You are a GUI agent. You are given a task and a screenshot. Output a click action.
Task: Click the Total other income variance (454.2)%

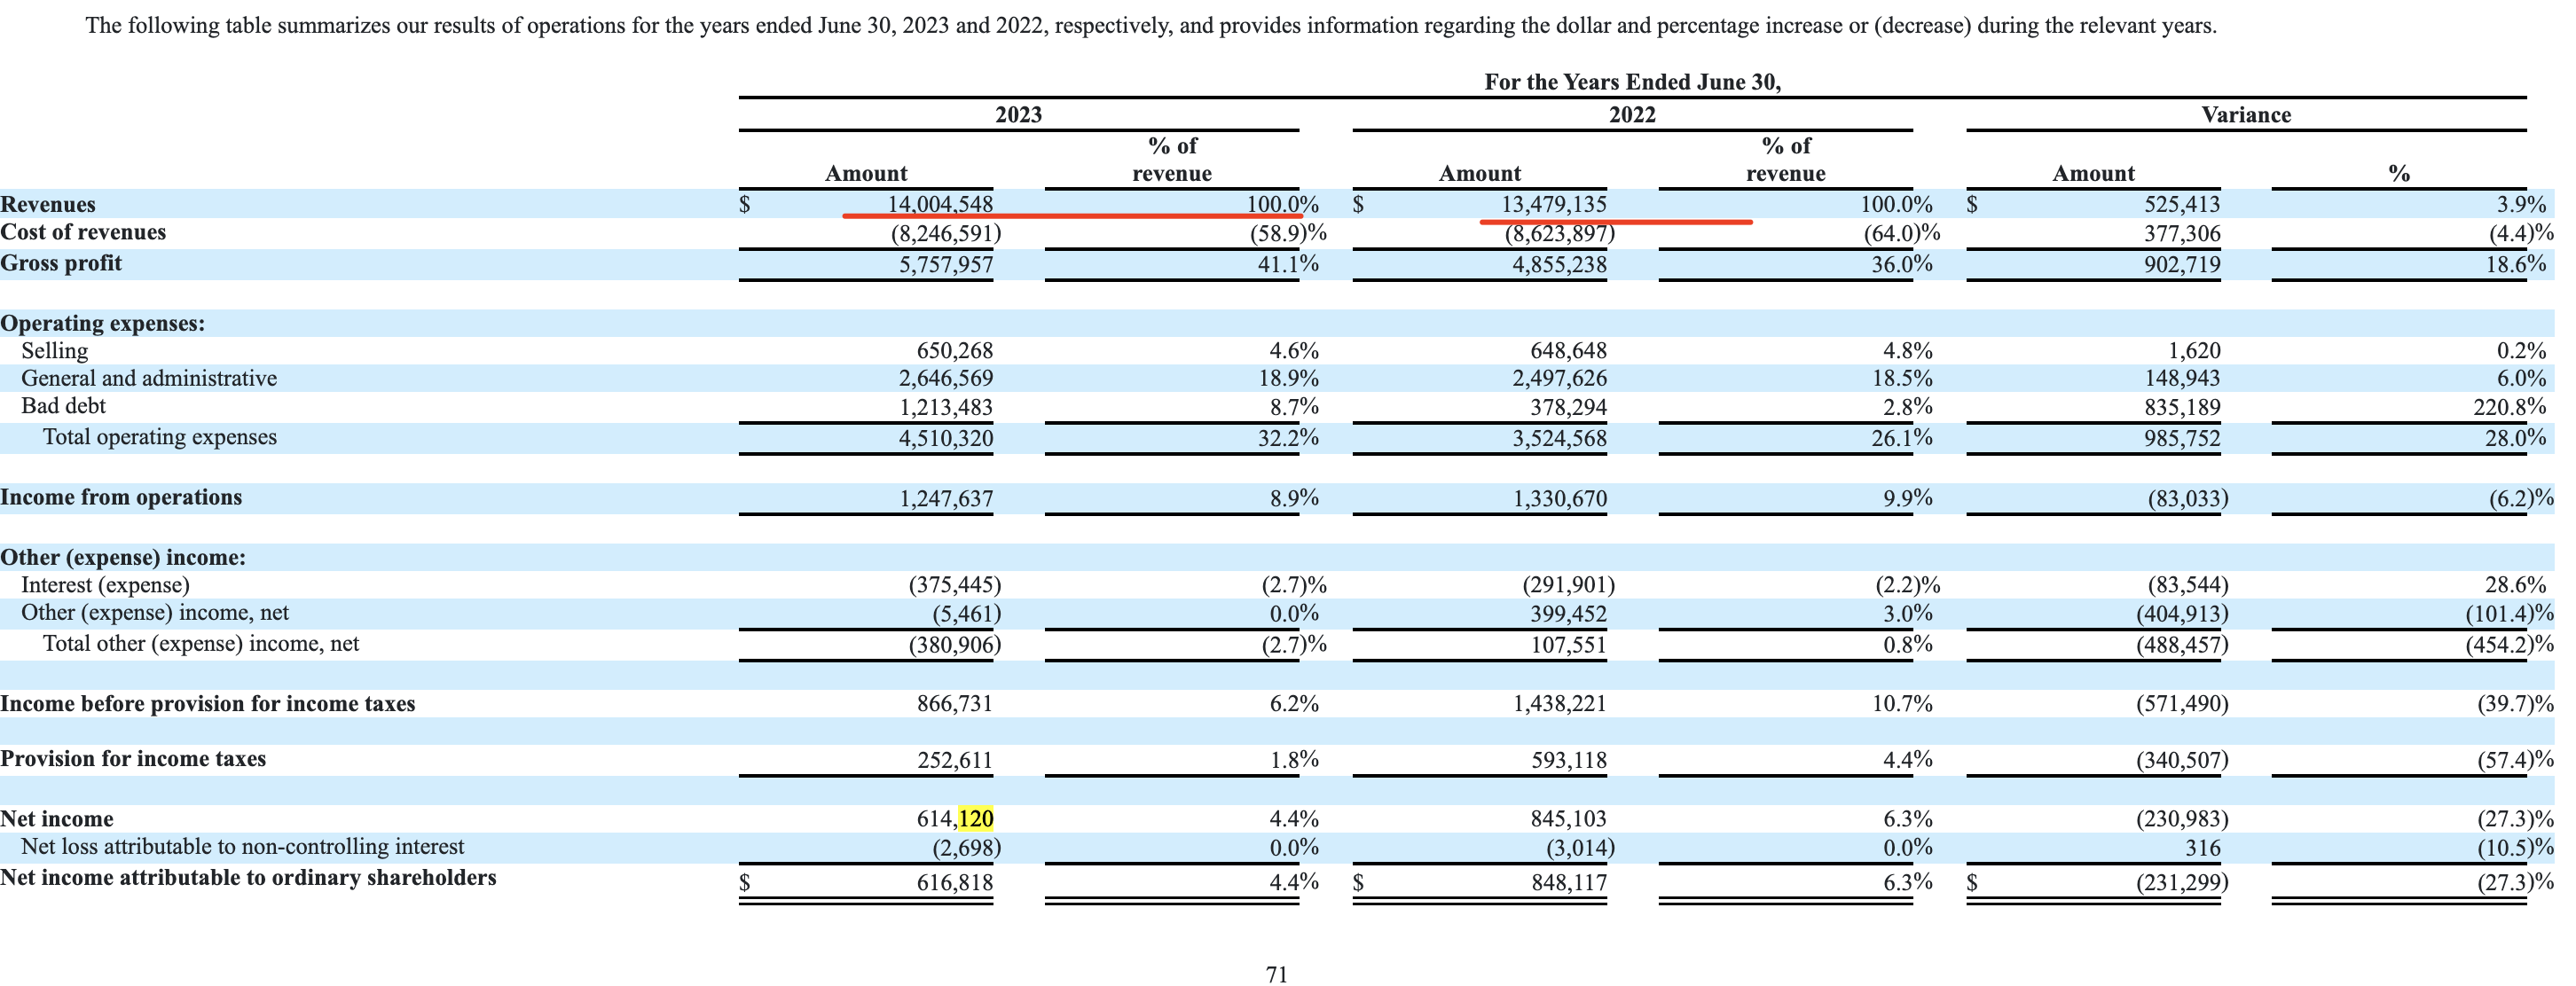coord(2508,644)
